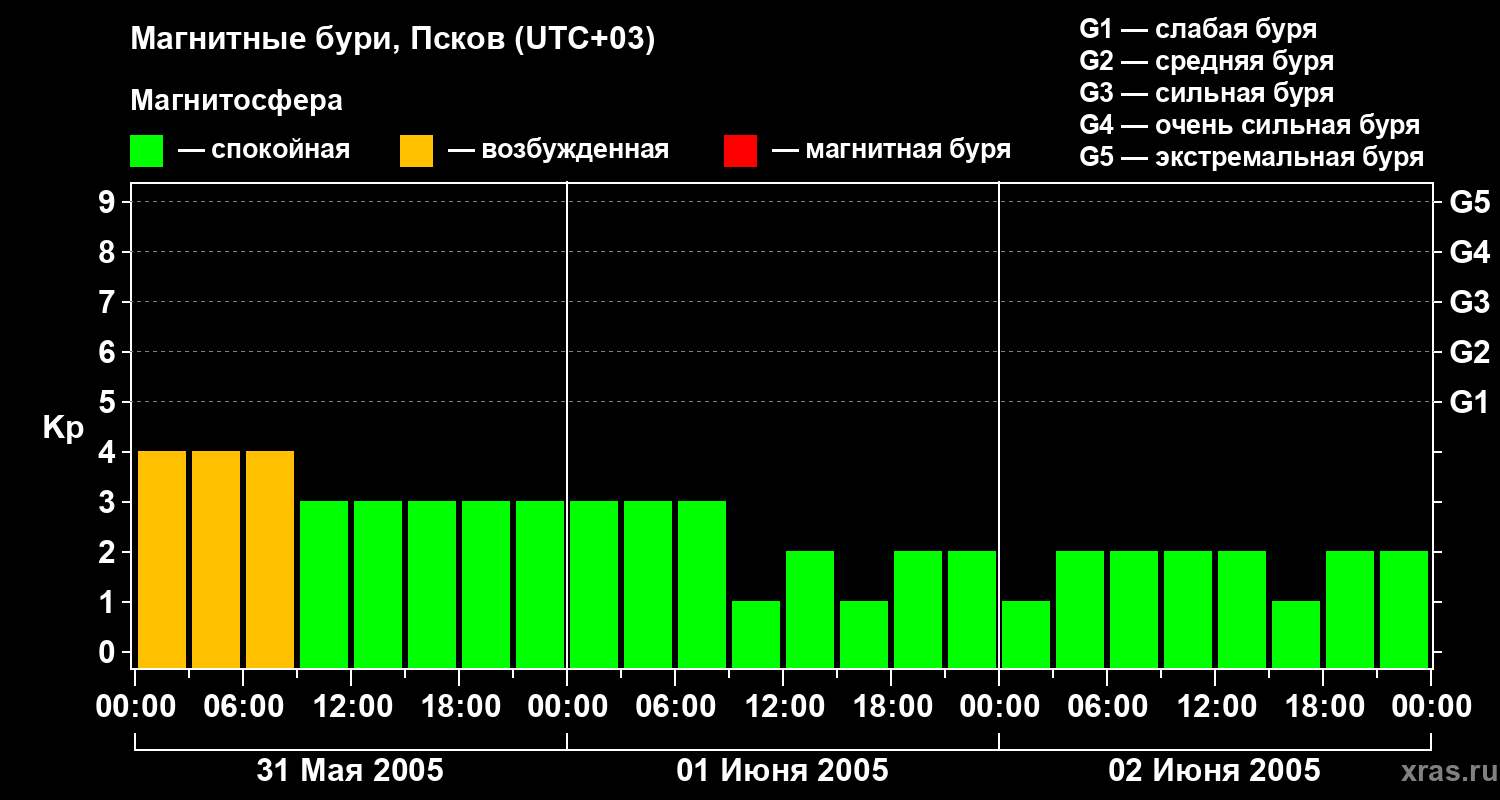Click the Kp 3 bar starting 00:00 on 01 June
The image size is (1500, 800).
(594, 584)
